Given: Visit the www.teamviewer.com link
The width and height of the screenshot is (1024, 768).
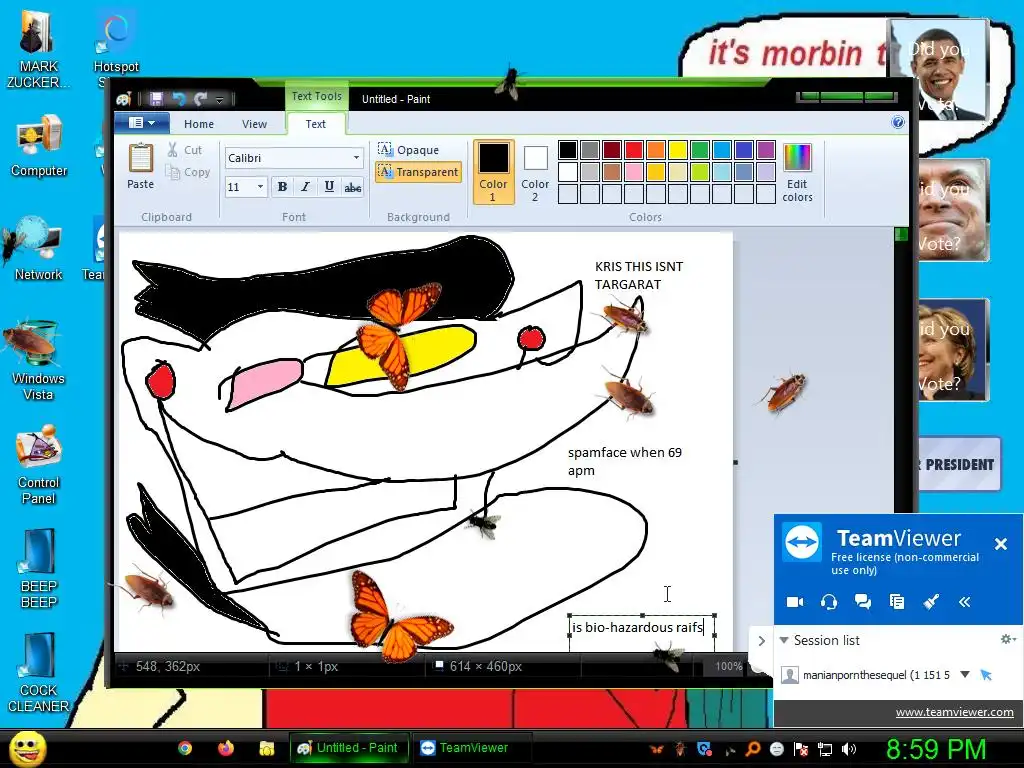Looking at the screenshot, I should tap(954, 712).
